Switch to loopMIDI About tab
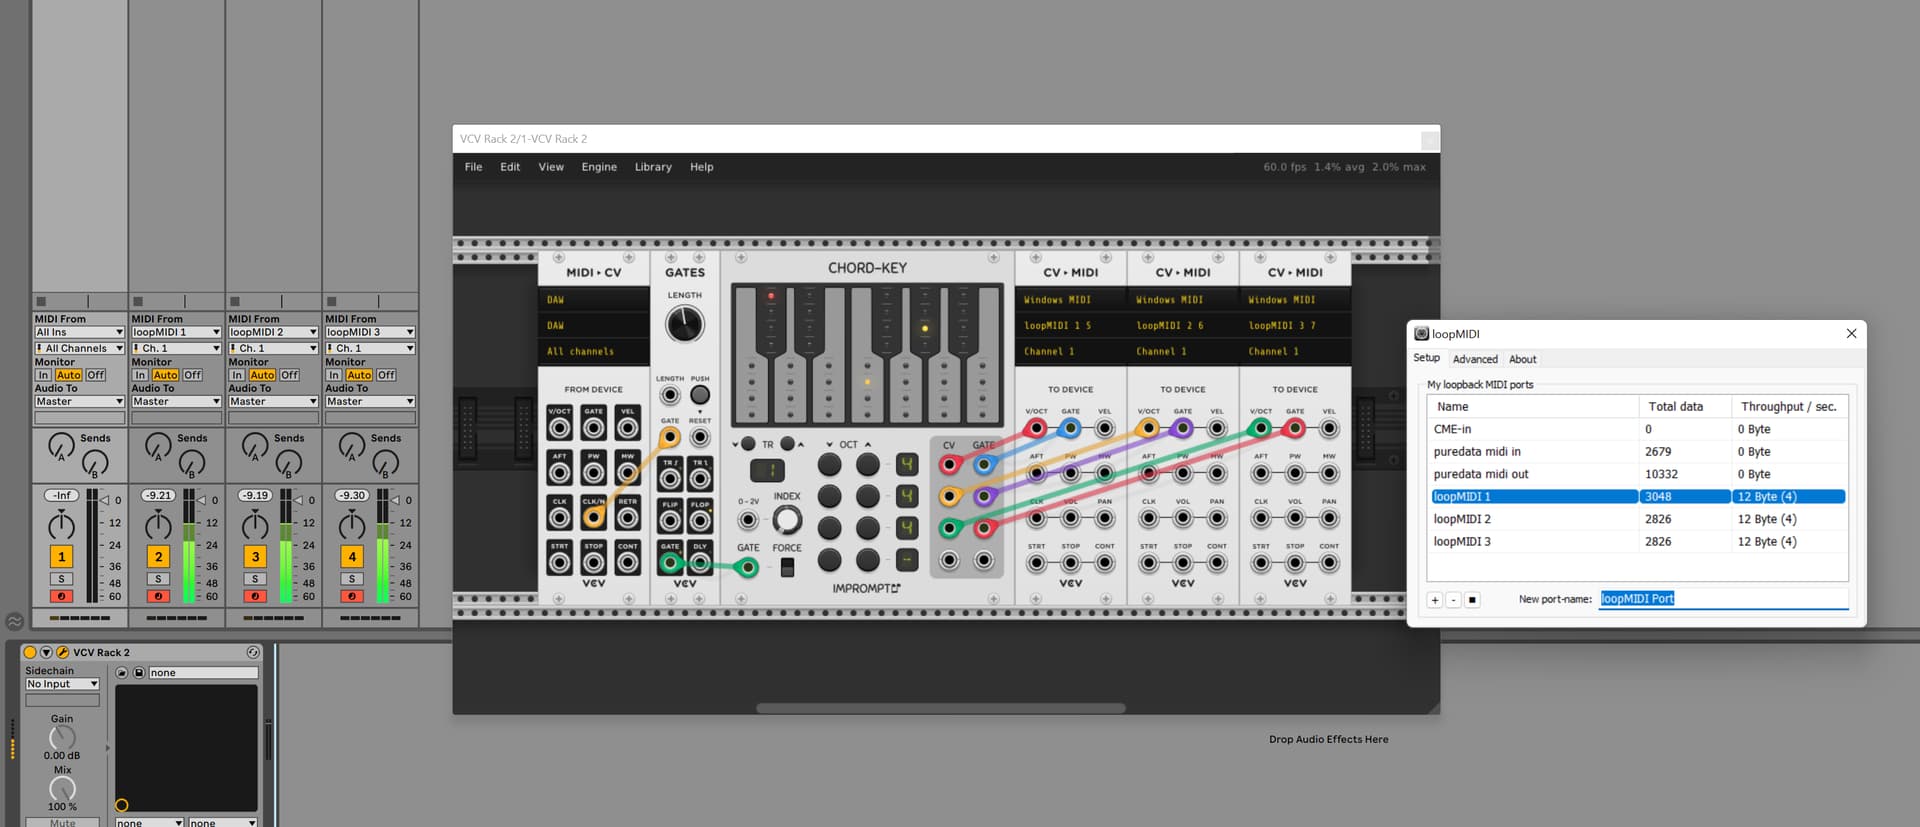 point(1523,359)
